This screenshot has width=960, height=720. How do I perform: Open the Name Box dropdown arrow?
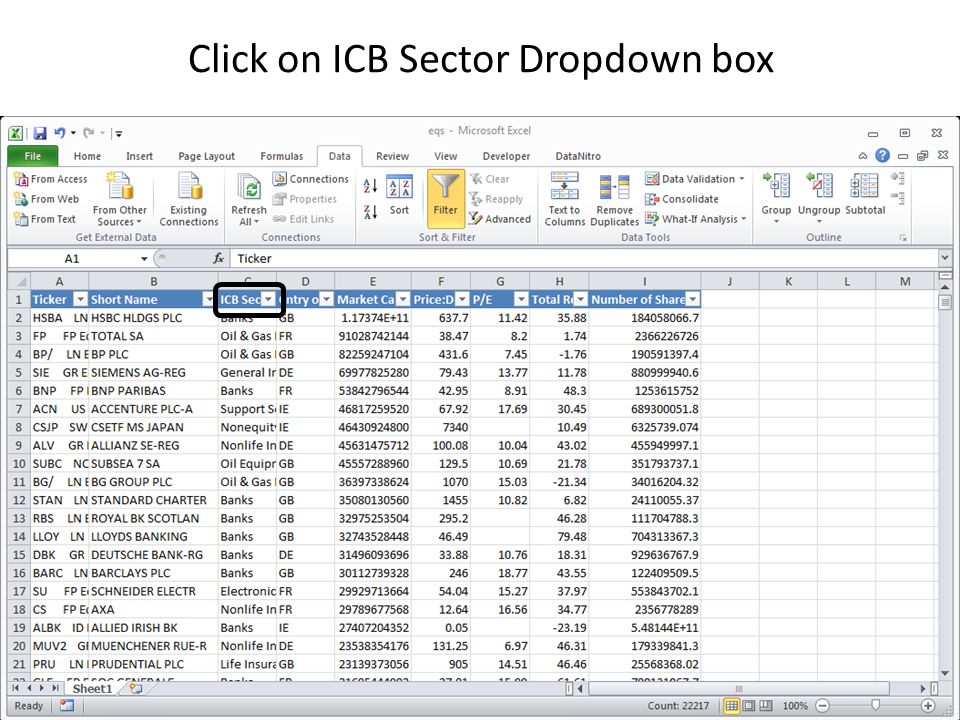click(x=144, y=259)
